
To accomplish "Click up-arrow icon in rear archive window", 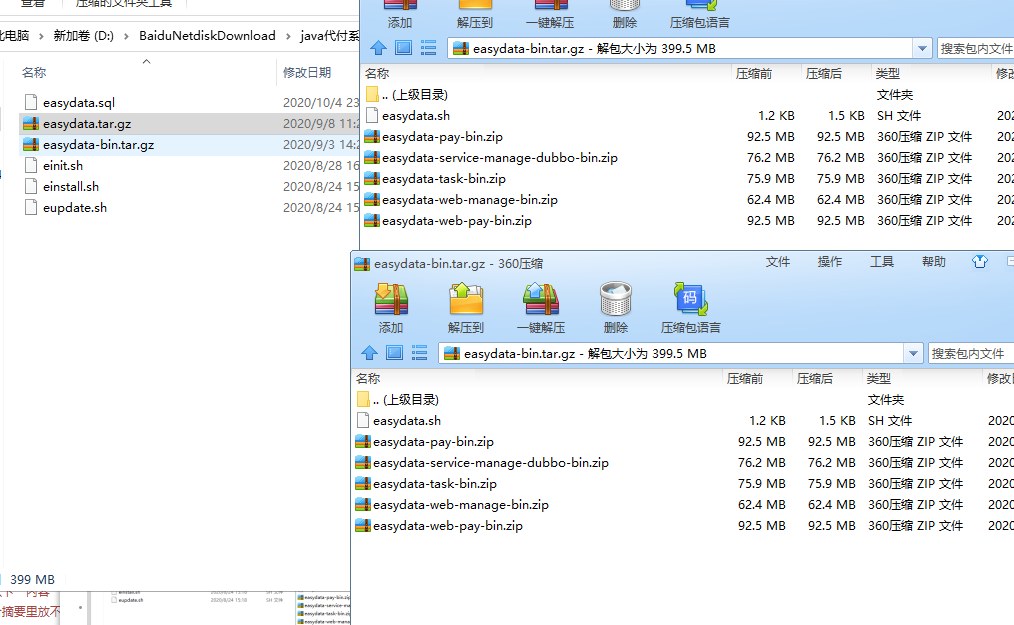I will (x=378, y=47).
